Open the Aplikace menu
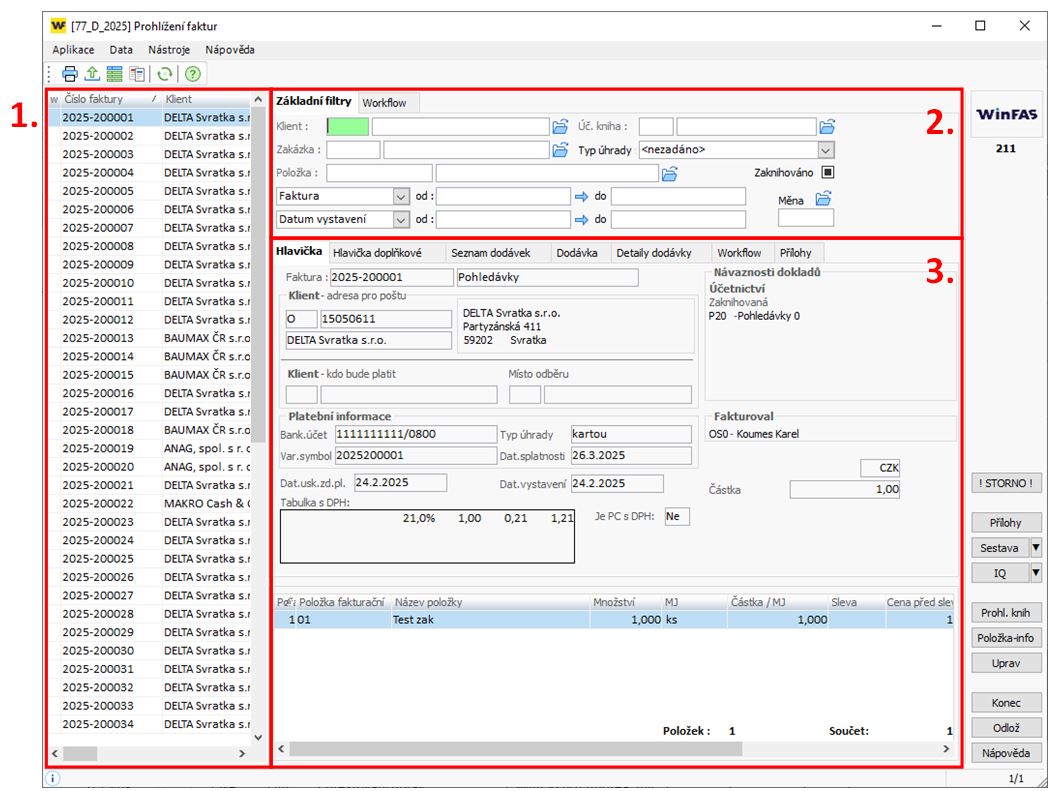 [x=73, y=50]
